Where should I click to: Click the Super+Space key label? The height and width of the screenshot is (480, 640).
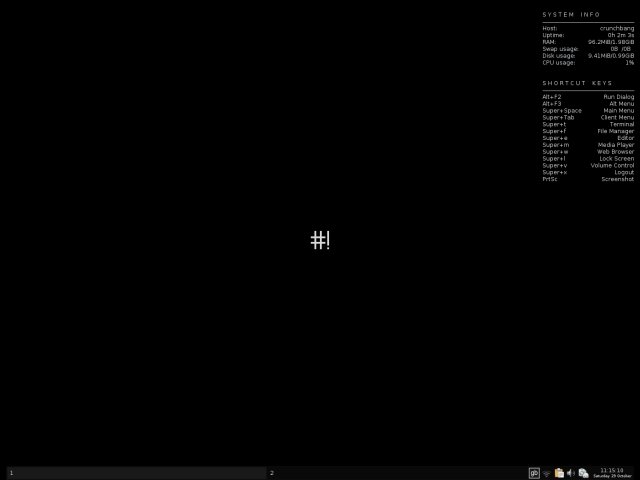click(562, 111)
